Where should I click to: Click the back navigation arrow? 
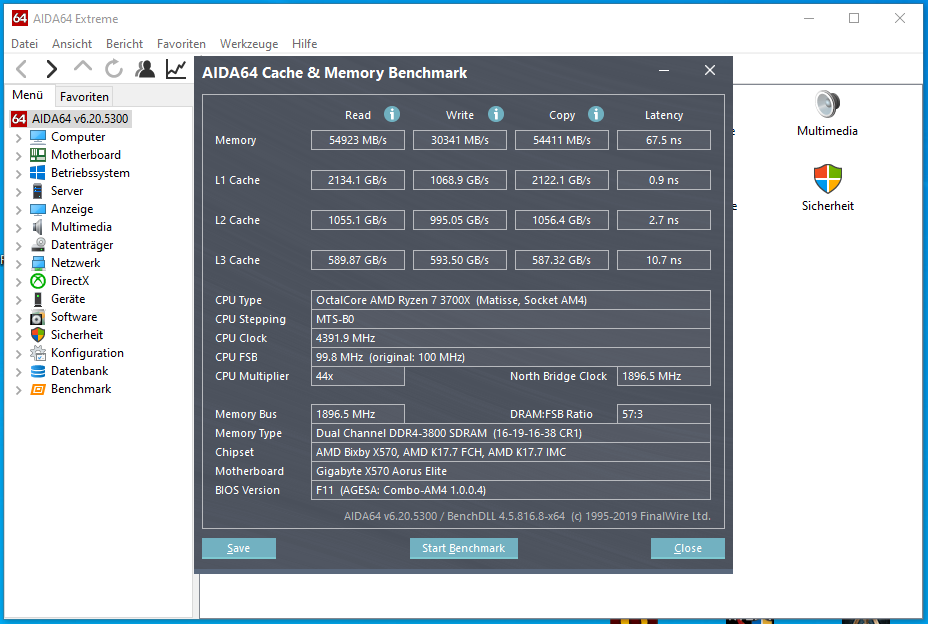[x=21, y=68]
